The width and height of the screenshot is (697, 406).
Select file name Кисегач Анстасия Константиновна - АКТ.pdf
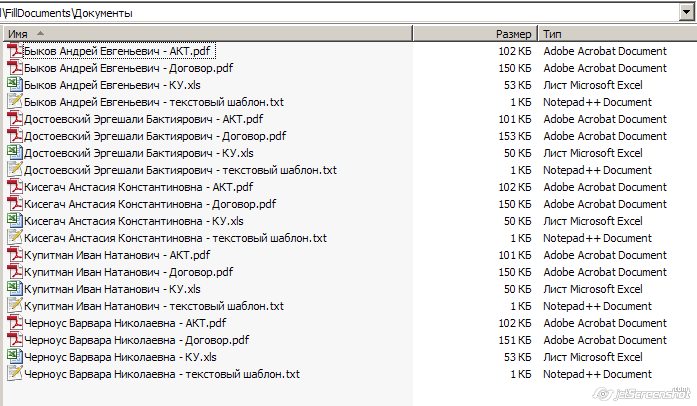[x=139, y=187]
